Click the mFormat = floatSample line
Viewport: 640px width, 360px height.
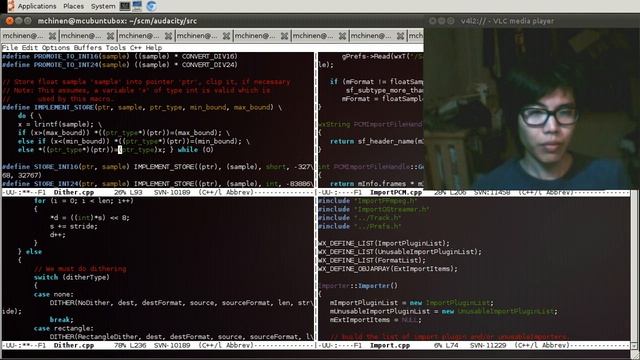383,99
